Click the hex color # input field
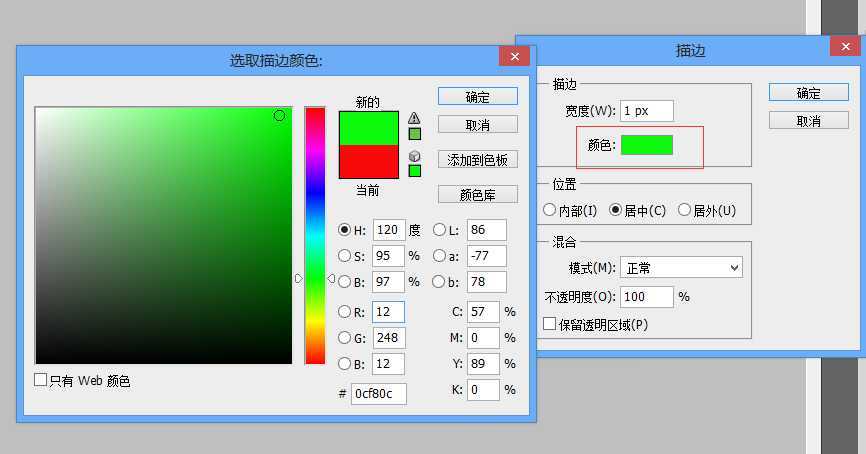This screenshot has width=866, height=454. point(378,393)
